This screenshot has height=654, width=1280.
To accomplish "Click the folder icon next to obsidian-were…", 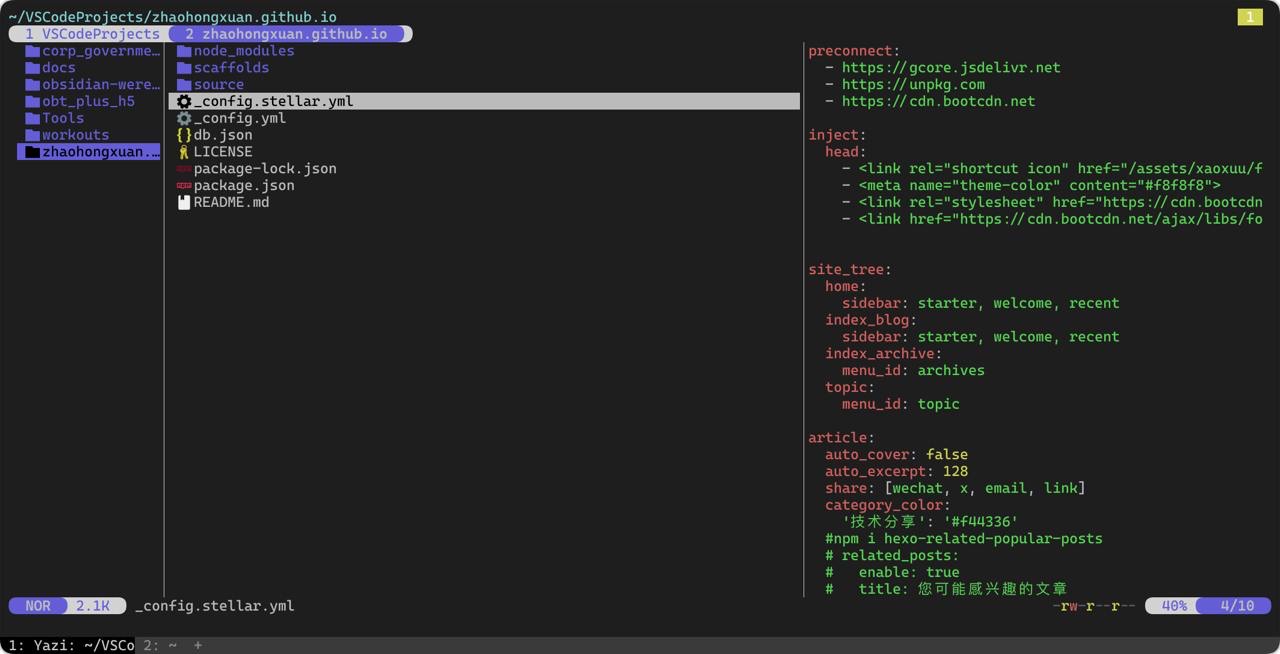I will [x=32, y=85].
